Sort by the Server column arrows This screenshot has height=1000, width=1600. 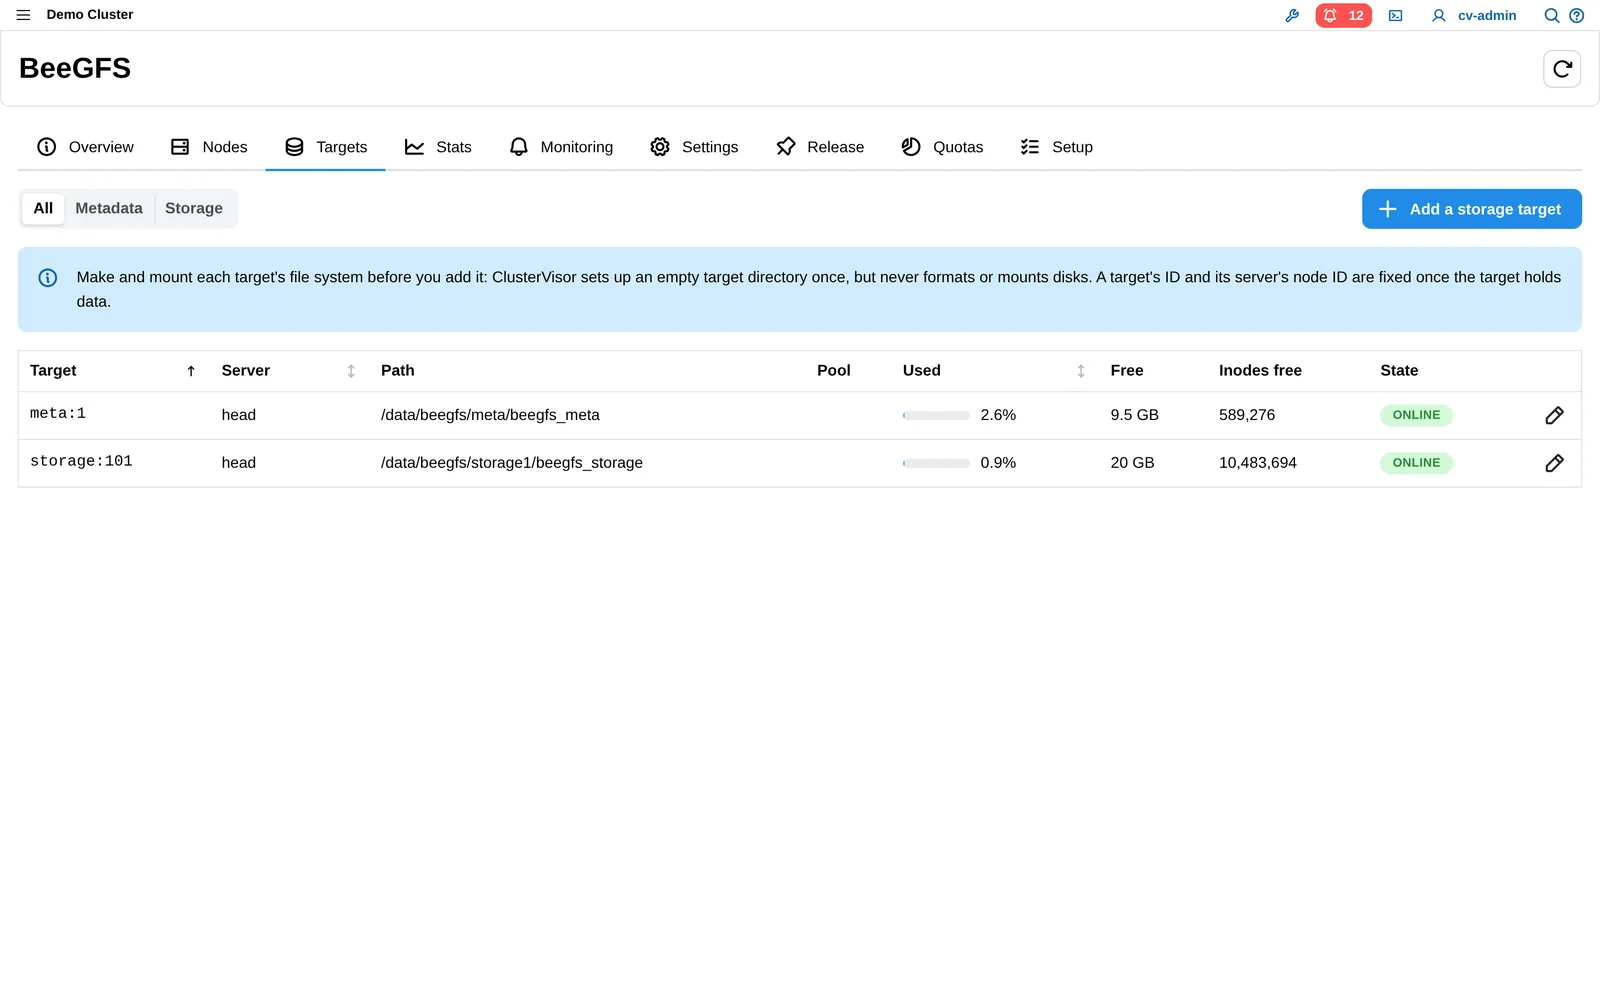tap(351, 371)
